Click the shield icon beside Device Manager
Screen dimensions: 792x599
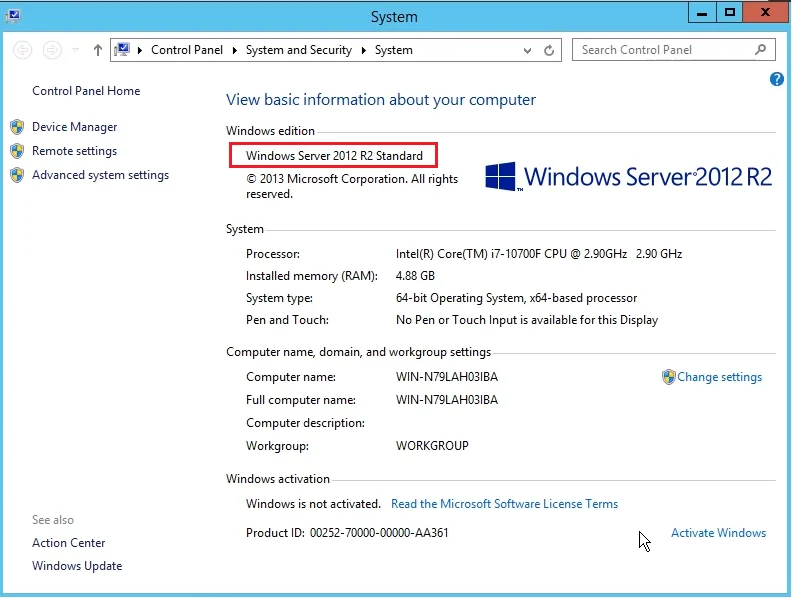17,127
